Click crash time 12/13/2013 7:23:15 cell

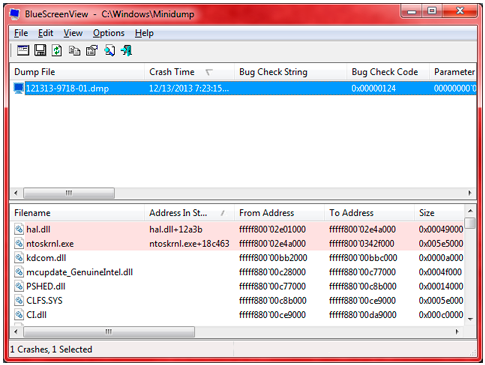pos(189,89)
